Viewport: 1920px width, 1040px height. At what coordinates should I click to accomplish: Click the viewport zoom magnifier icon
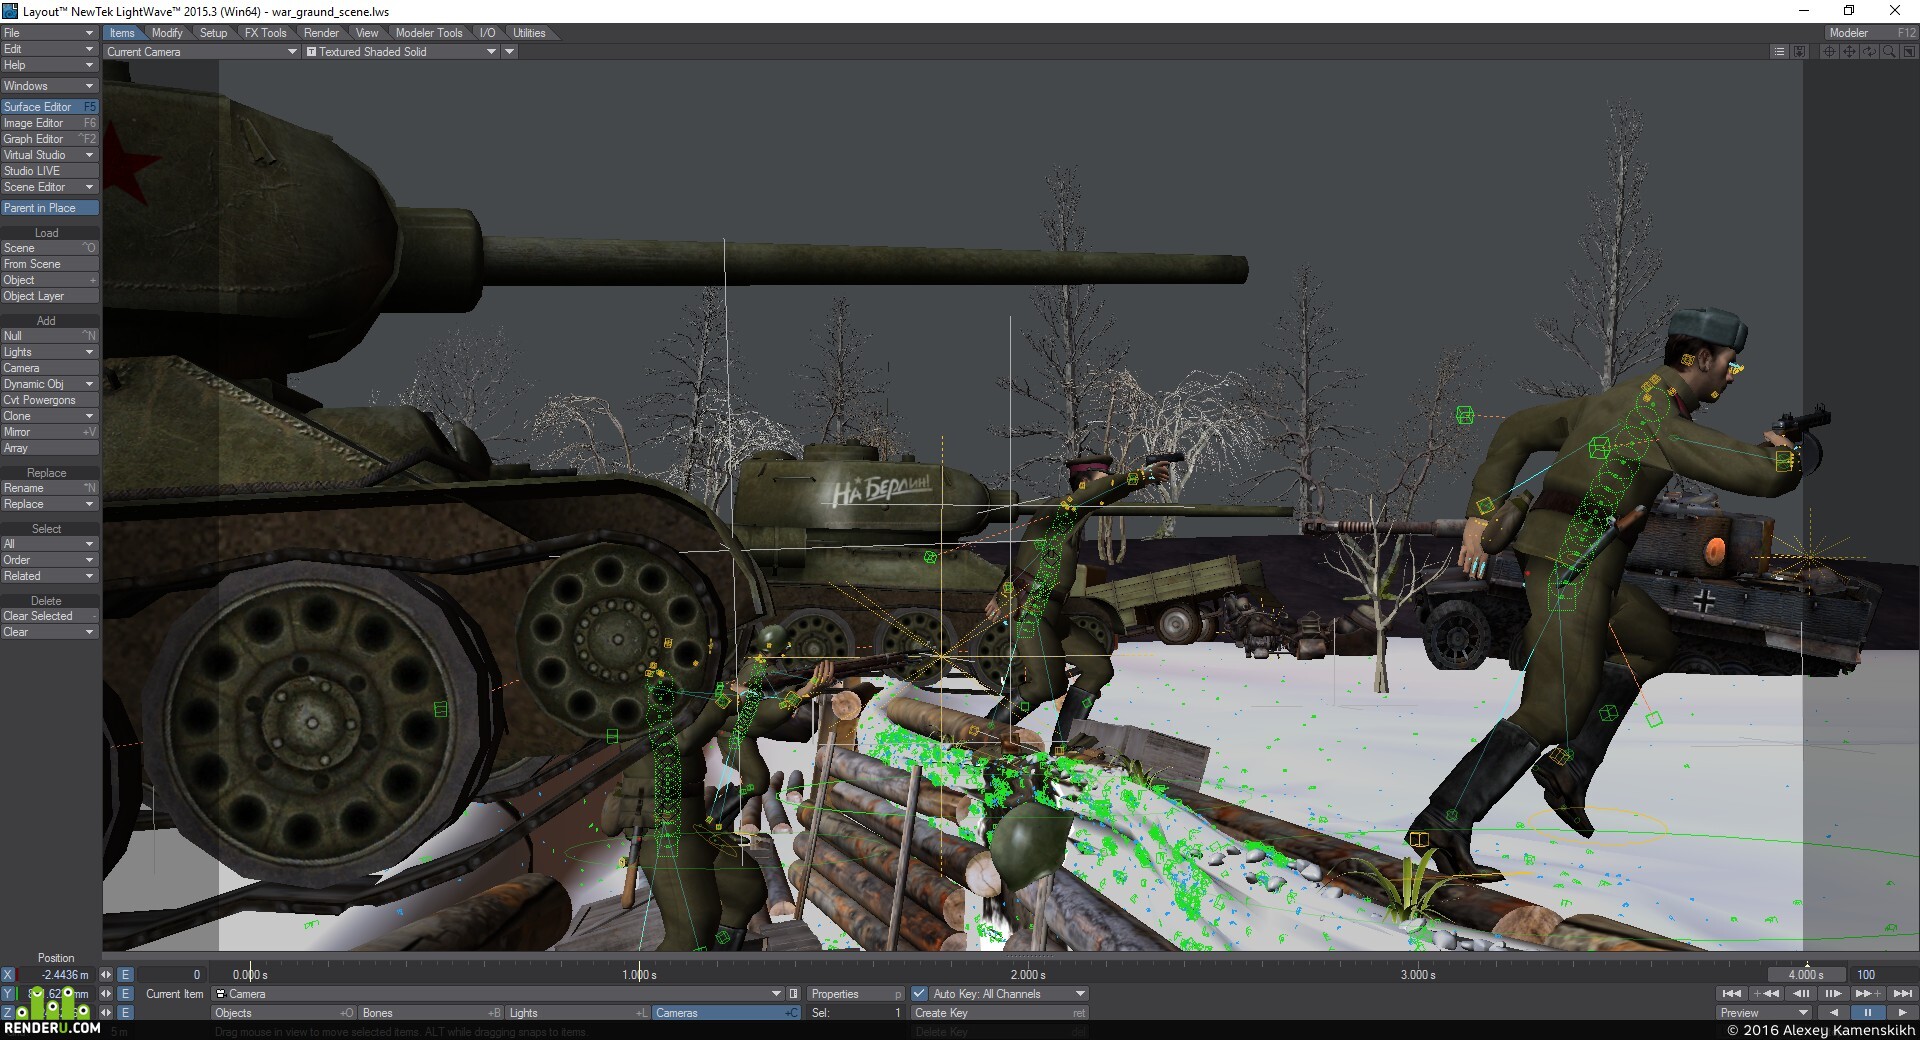pos(1889,52)
